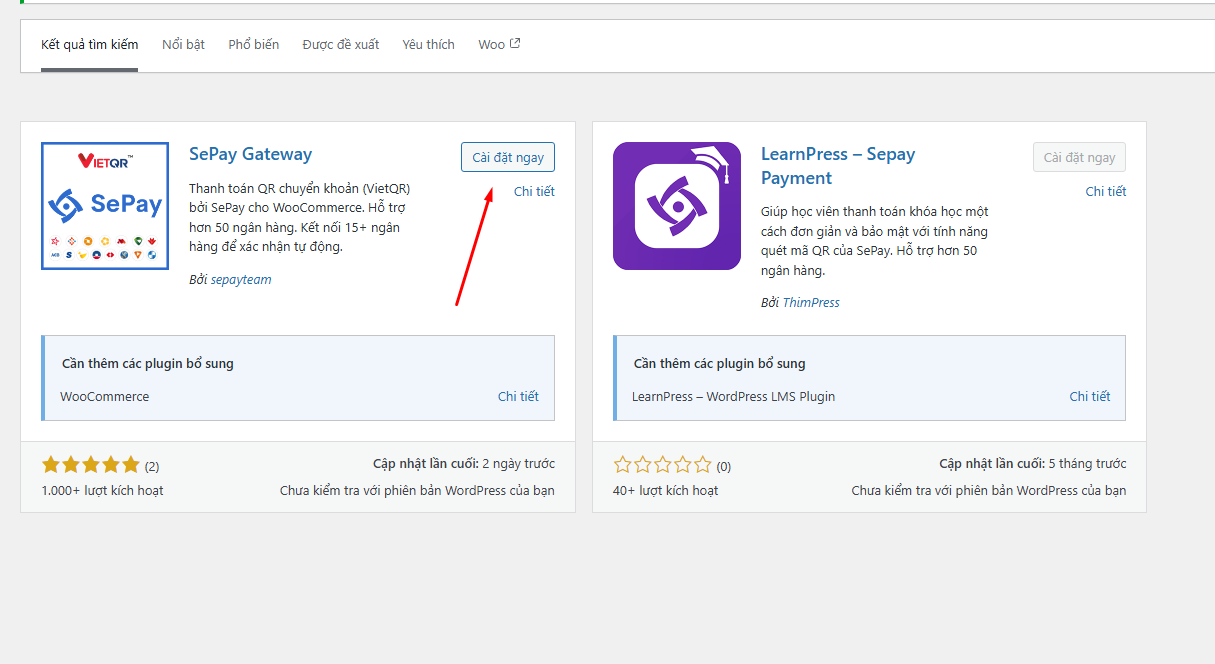This screenshot has height=664, width=1215.
Task: Click Cài đặt ngay for SePay Gateway
Action: click(x=508, y=157)
